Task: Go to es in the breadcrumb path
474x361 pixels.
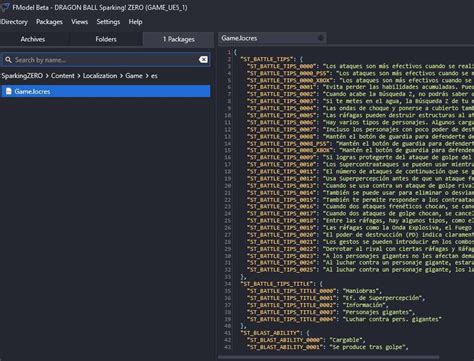Action: (154, 76)
